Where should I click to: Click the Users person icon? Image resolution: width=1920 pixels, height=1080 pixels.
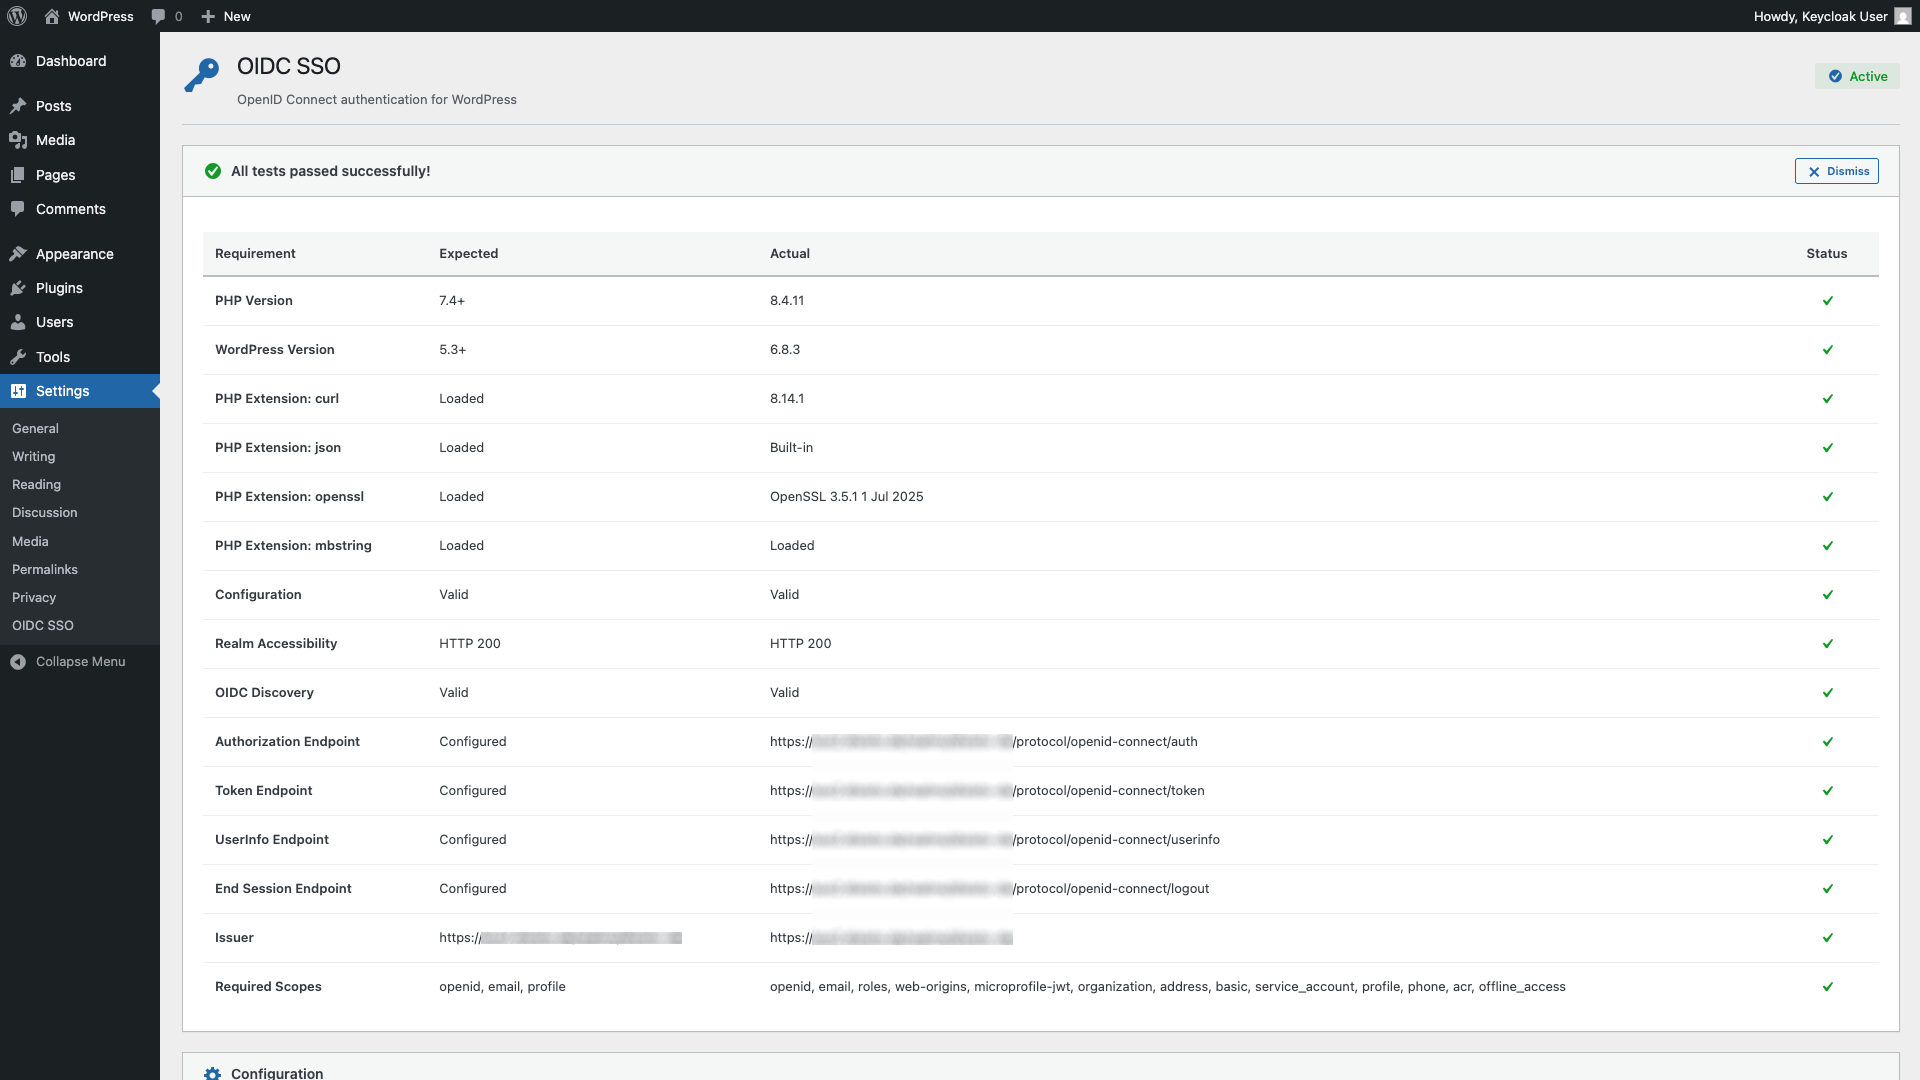(x=18, y=322)
